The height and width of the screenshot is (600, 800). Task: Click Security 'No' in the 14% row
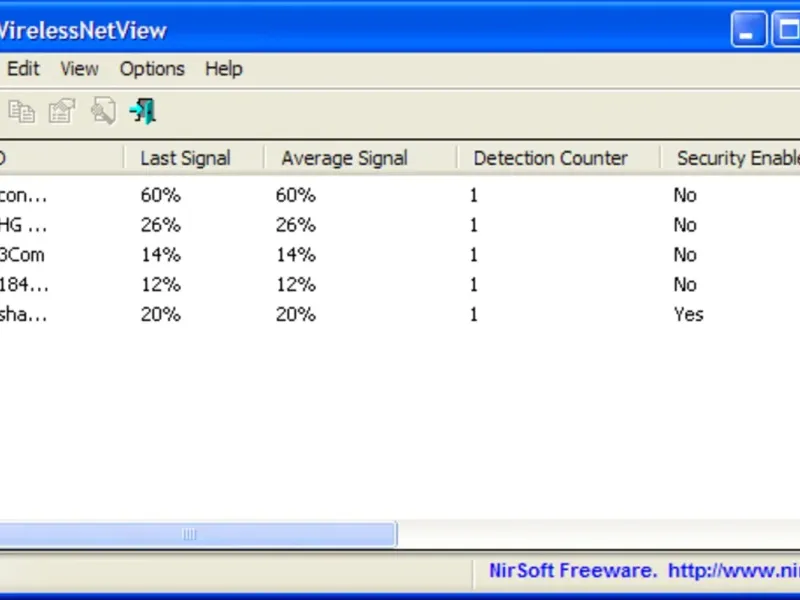[x=685, y=255]
